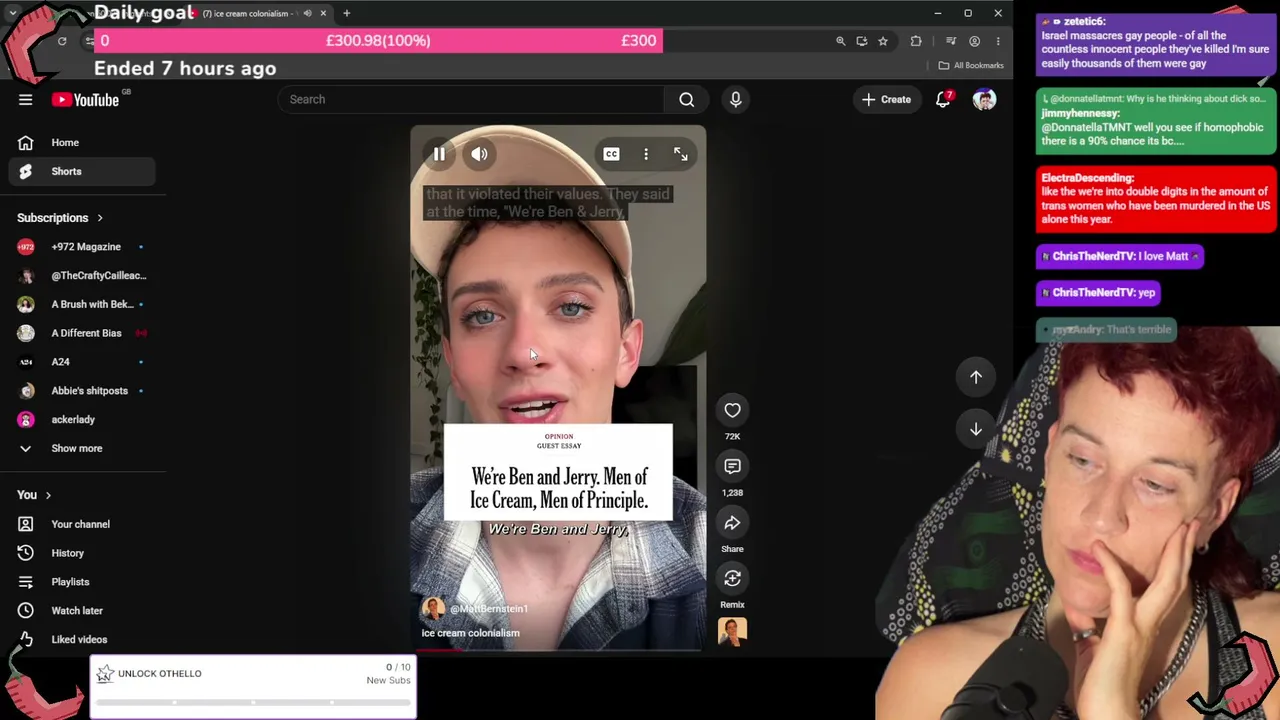The width and height of the screenshot is (1280, 720).
Task: Reload the page in the browser
Action: click(x=62, y=41)
